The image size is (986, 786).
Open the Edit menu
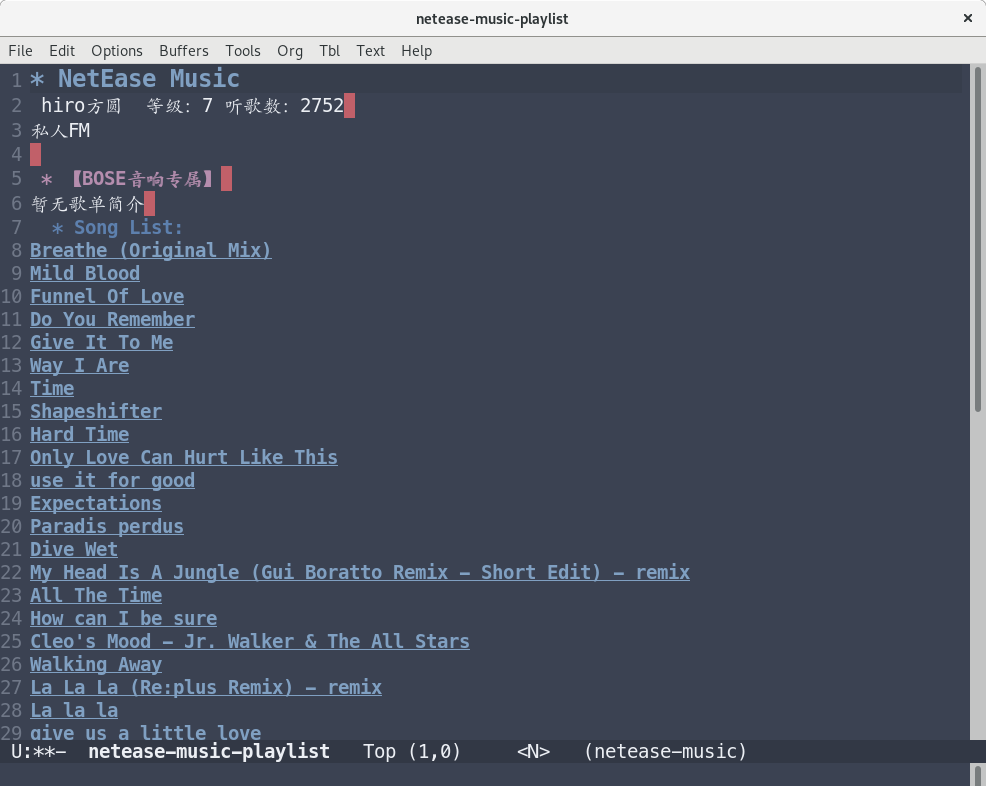point(62,51)
